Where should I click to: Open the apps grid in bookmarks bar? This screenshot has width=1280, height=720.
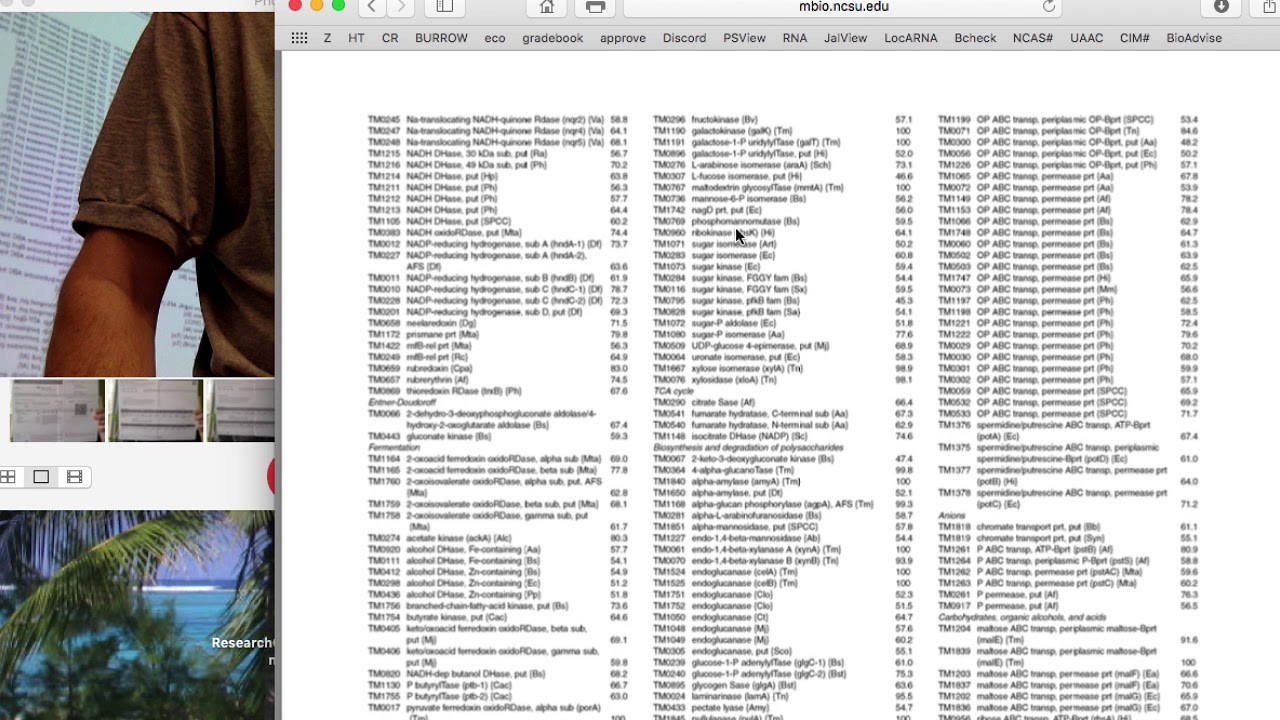[299, 38]
